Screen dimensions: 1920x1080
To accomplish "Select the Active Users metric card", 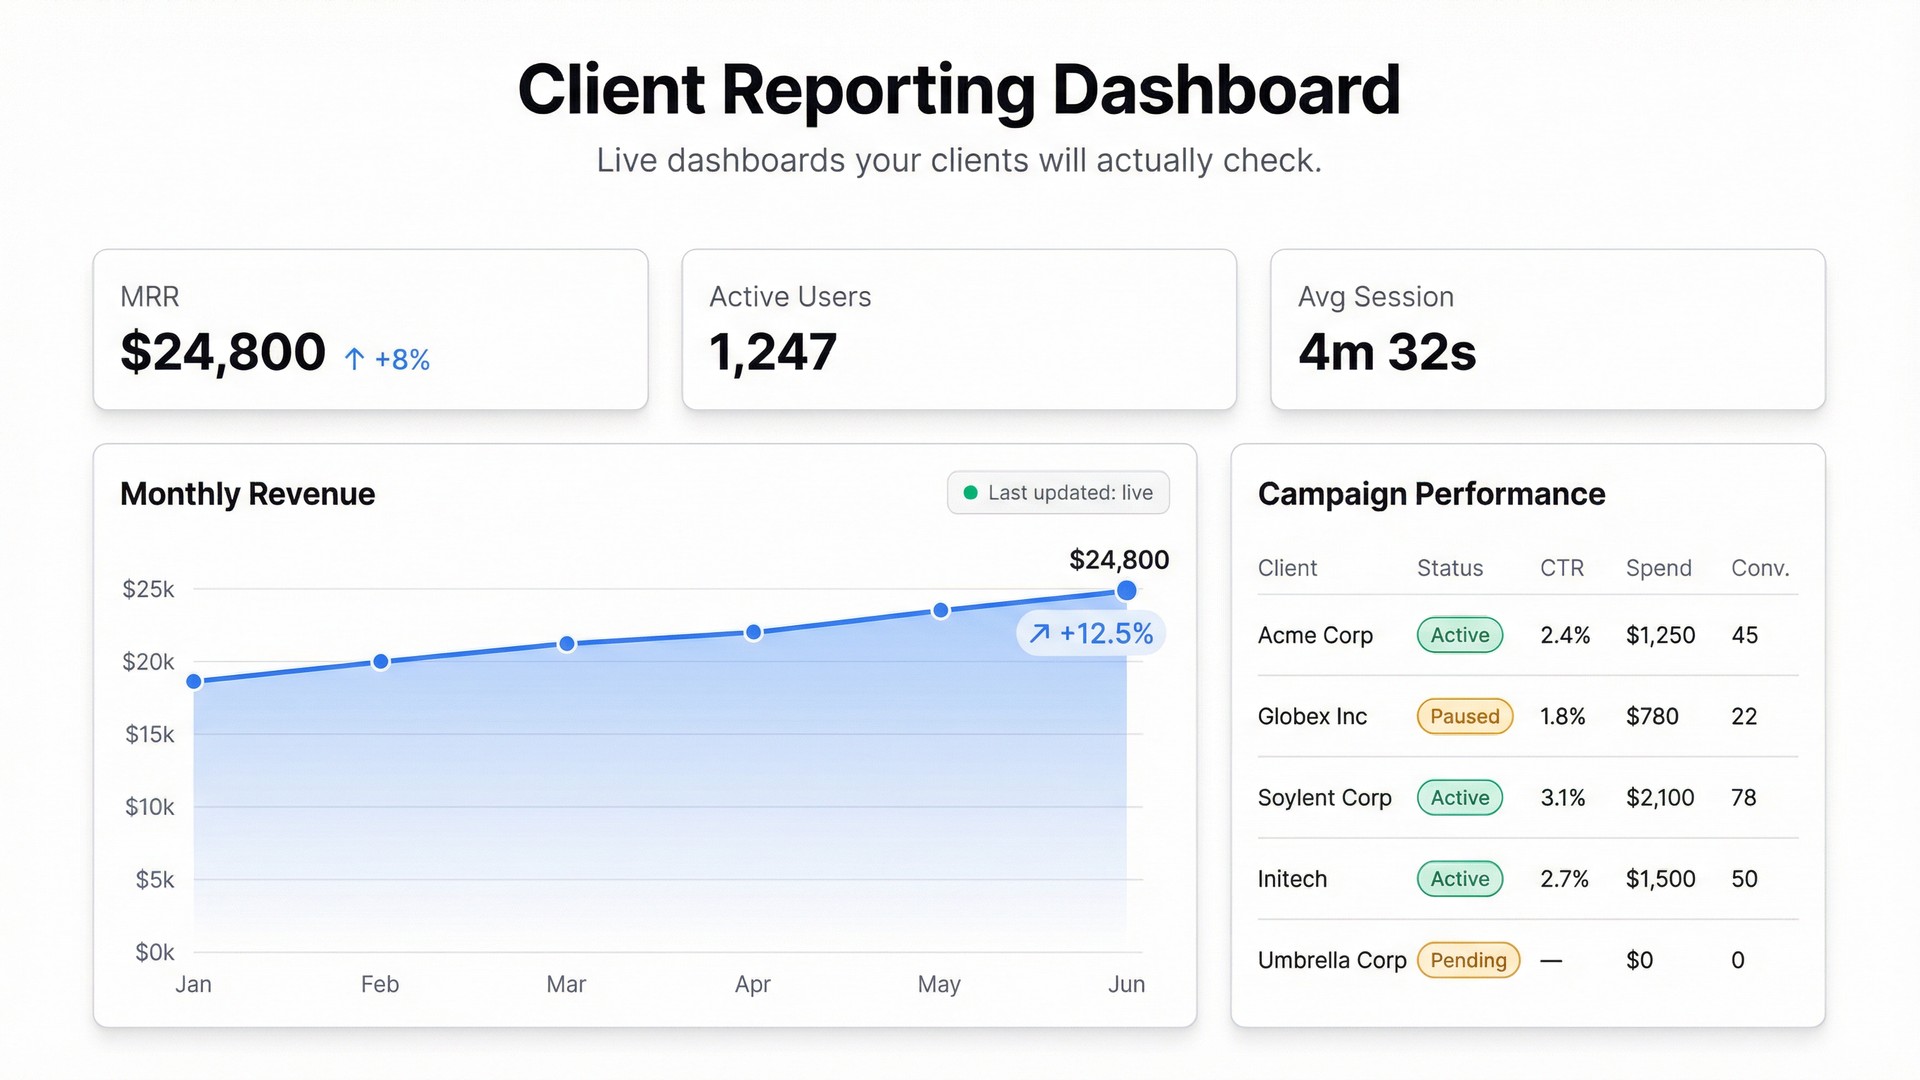I will pyautogui.click(x=958, y=330).
